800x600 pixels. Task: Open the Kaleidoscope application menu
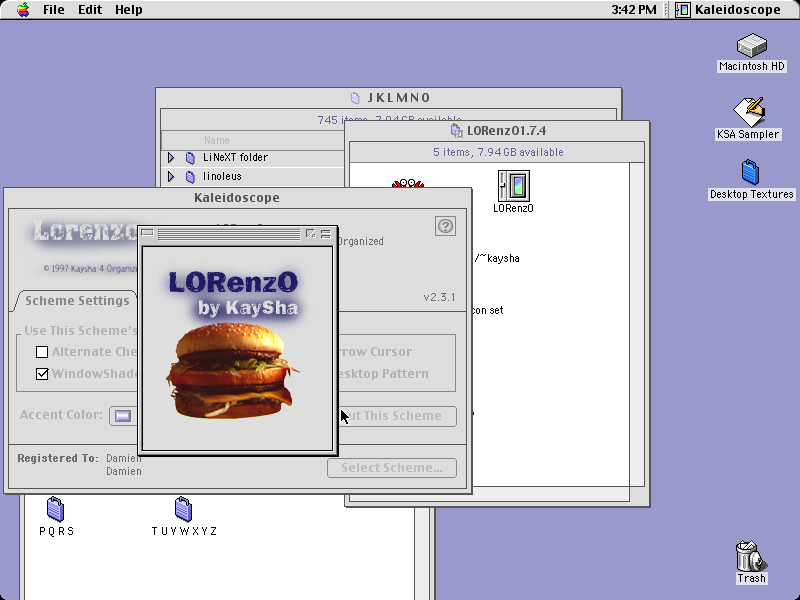[x=729, y=9]
